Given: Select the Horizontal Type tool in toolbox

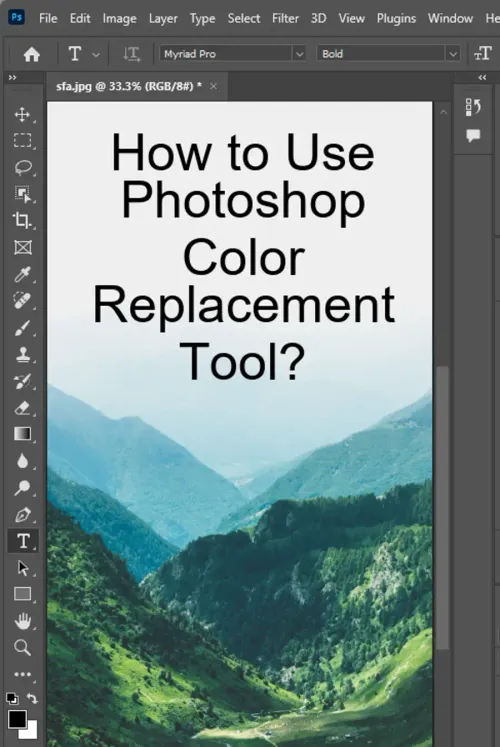Looking at the screenshot, I should 23,541.
